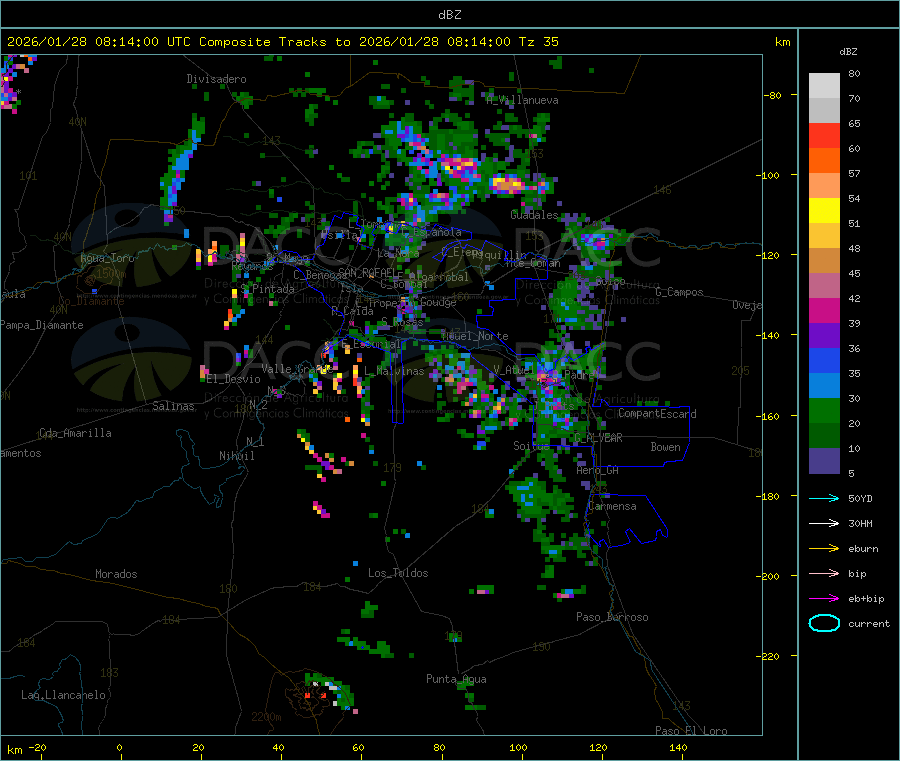
Task: Click the 'Paso_Barroso' map label
Action: tap(612, 617)
